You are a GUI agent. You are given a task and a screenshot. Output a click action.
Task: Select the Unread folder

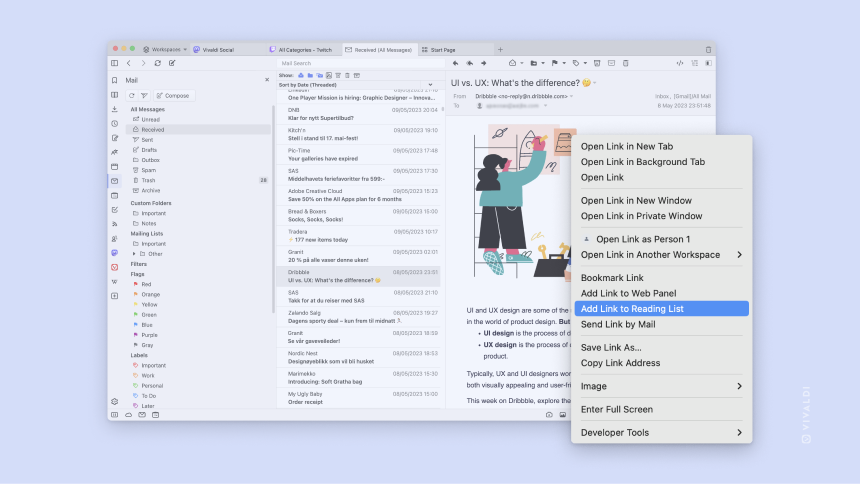pyautogui.click(x=199, y=119)
